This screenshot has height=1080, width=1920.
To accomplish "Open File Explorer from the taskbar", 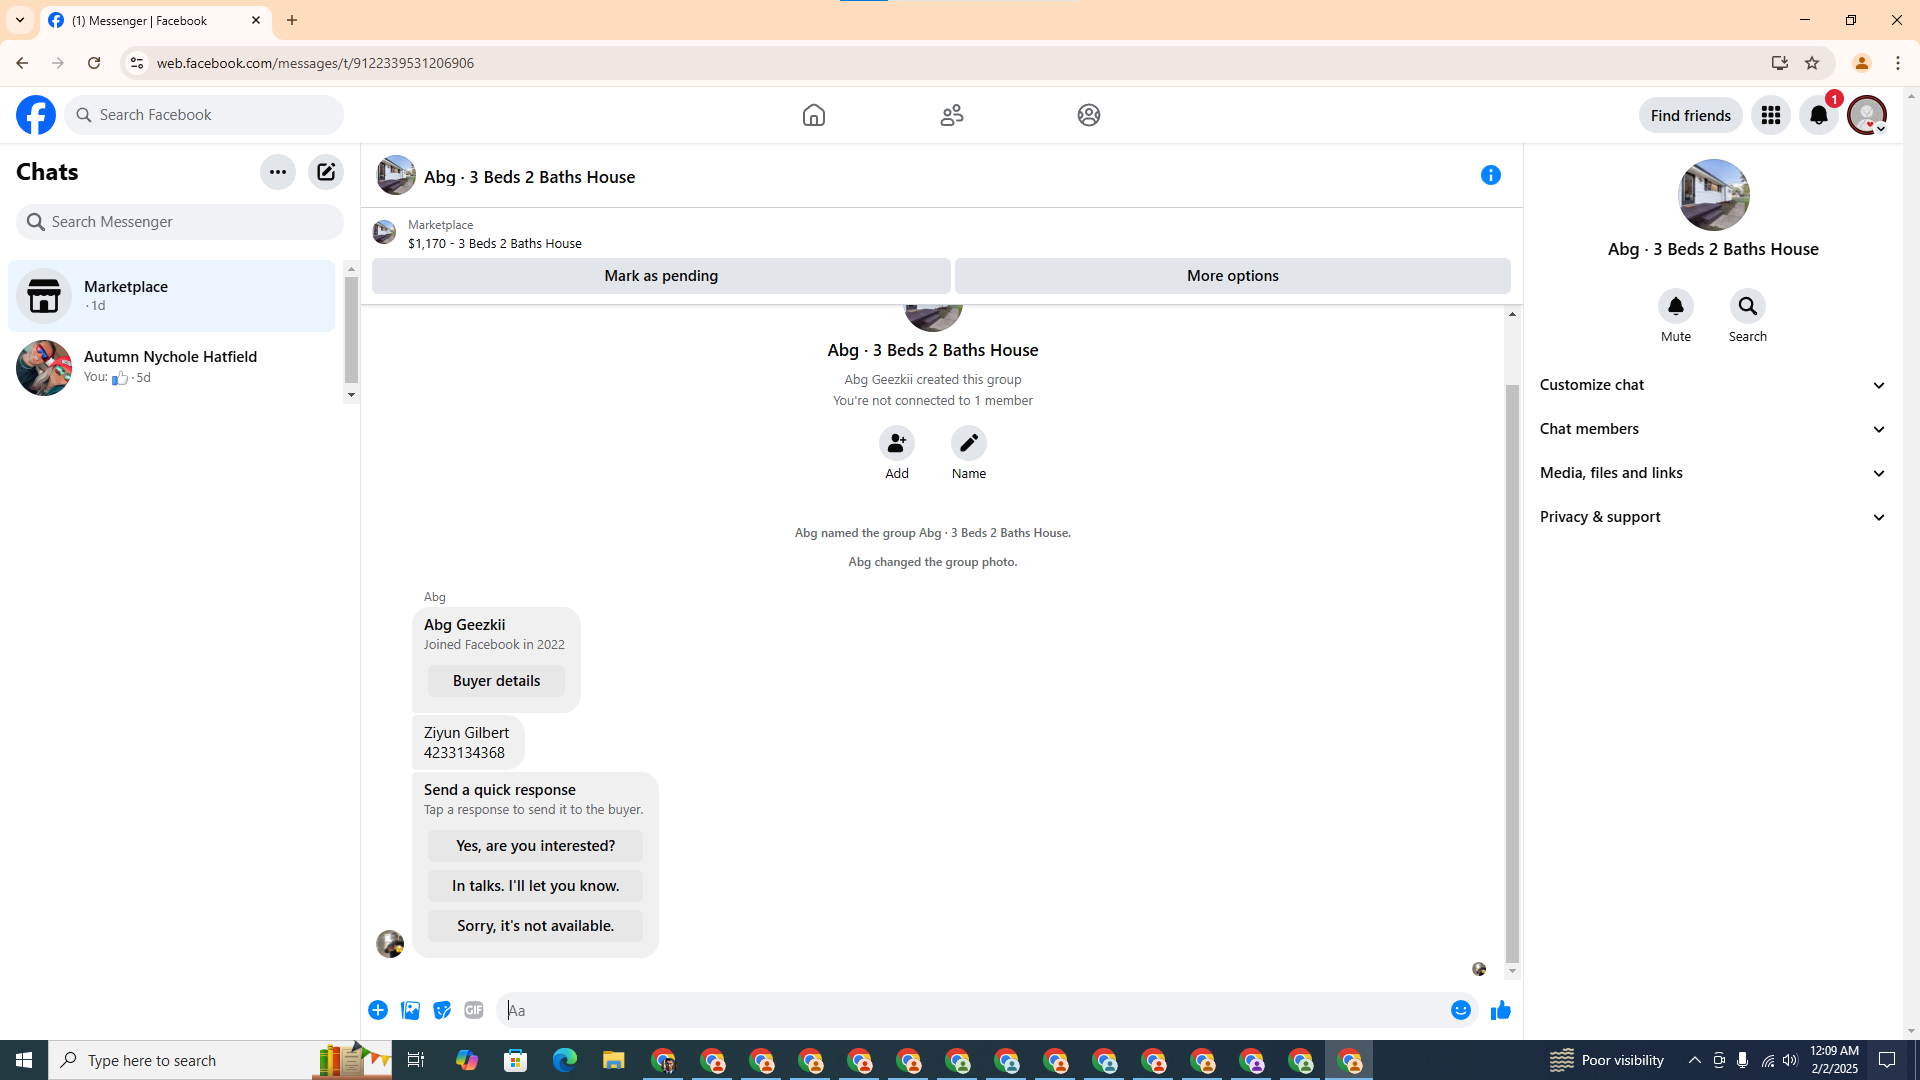I will [x=613, y=1060].
